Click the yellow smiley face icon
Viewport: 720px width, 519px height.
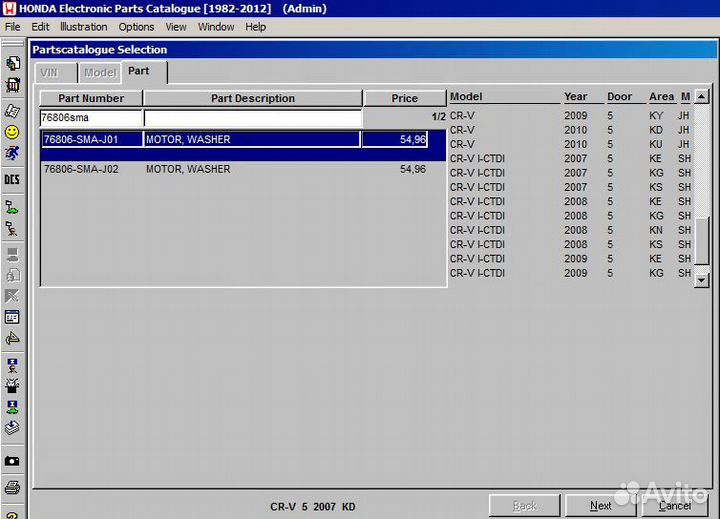(12, 132)
